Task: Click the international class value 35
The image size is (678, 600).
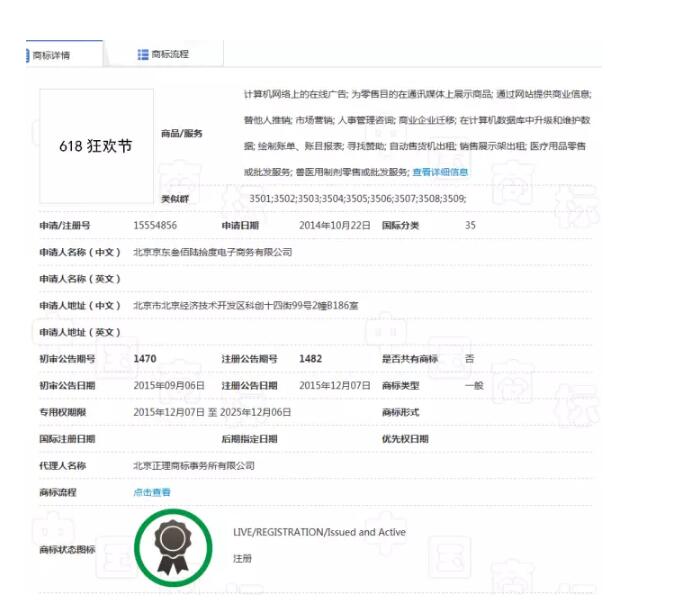Action: [x=470, y=226]
